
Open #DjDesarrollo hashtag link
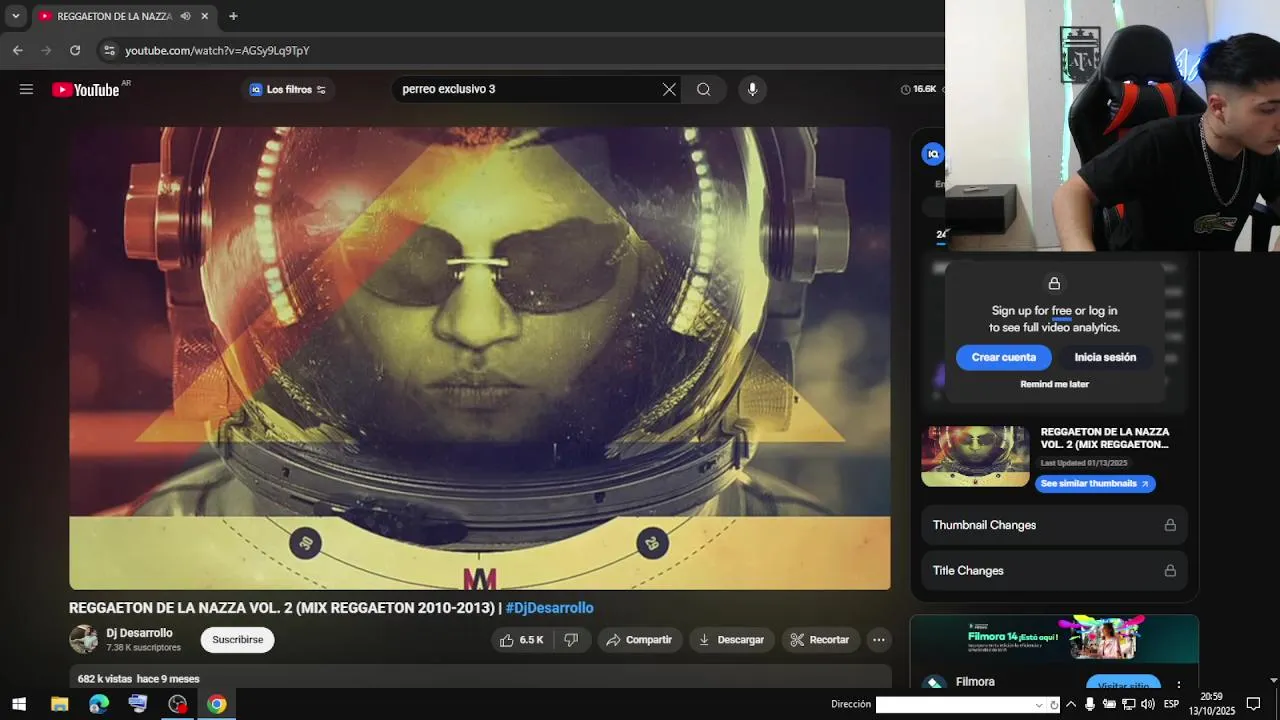(549, 608)
